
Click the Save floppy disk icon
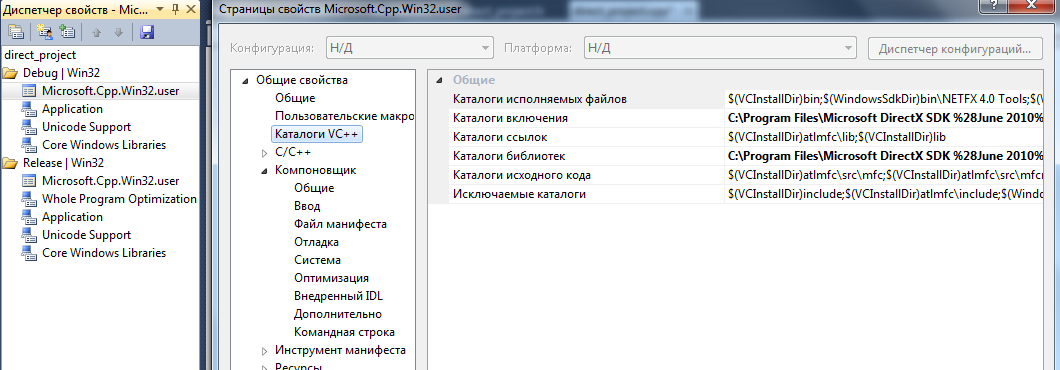147,32
